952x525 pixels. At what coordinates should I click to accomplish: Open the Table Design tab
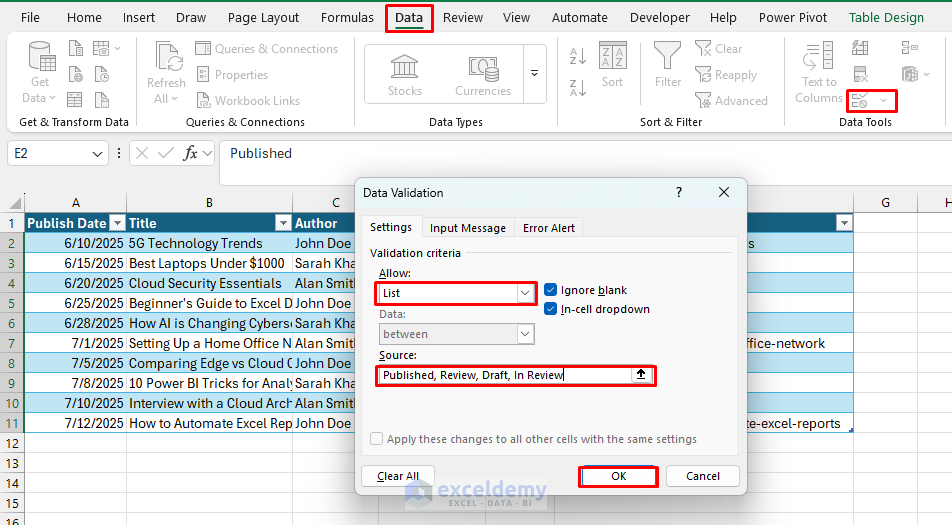886,18
